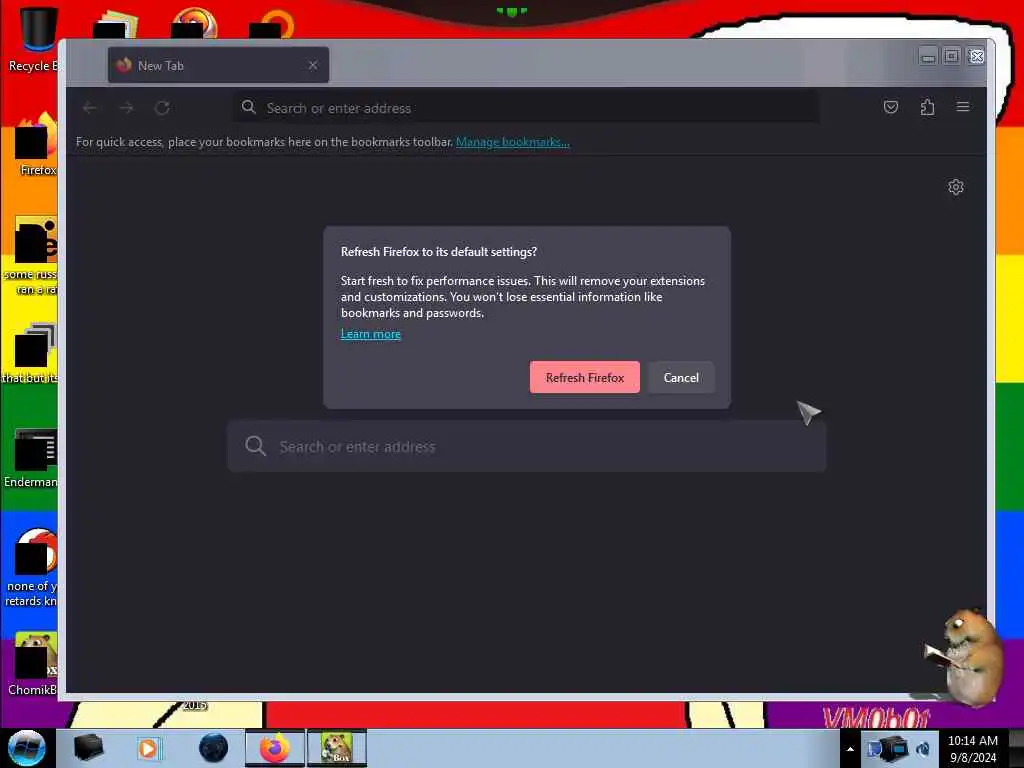Focus the top address bar
Screen dimensions: 1024x768
pyautogui.click(x=526, y=108)
